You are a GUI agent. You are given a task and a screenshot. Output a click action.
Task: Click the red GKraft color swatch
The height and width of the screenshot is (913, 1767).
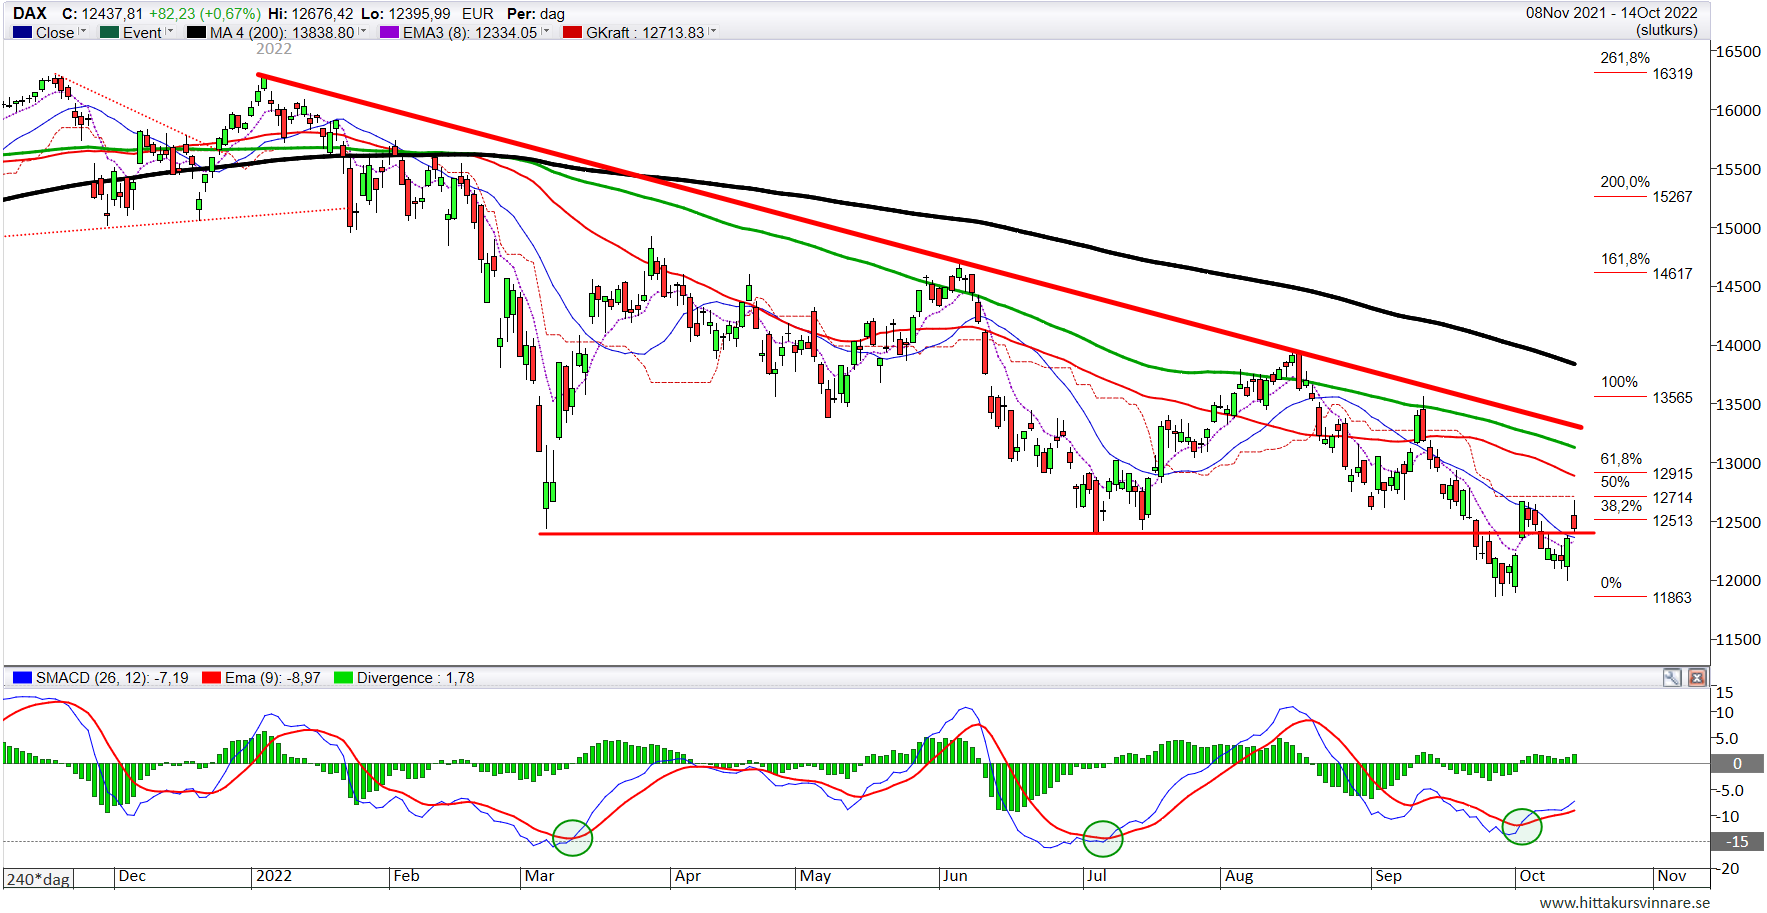(x=572, y=33)
